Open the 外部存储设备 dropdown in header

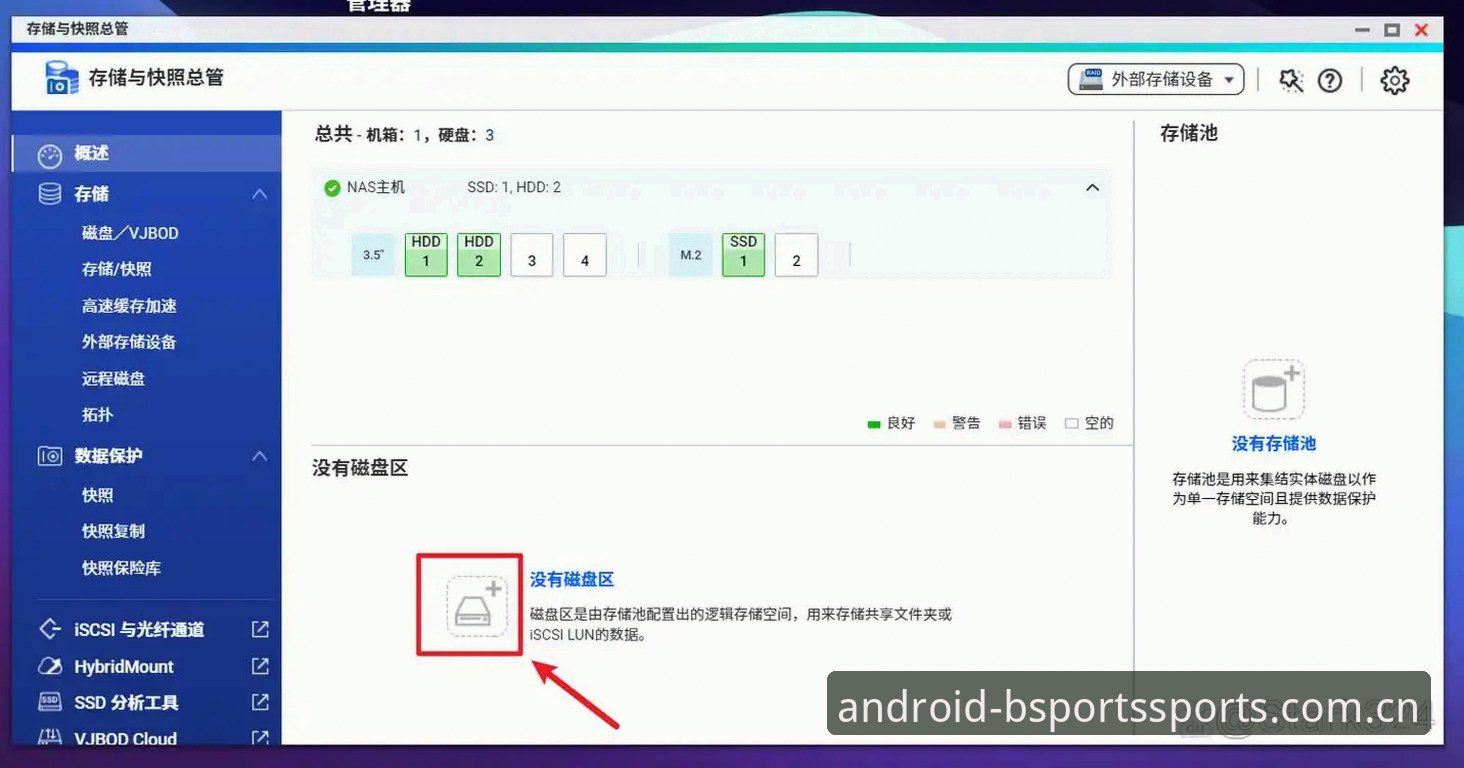pos(1156,80)
